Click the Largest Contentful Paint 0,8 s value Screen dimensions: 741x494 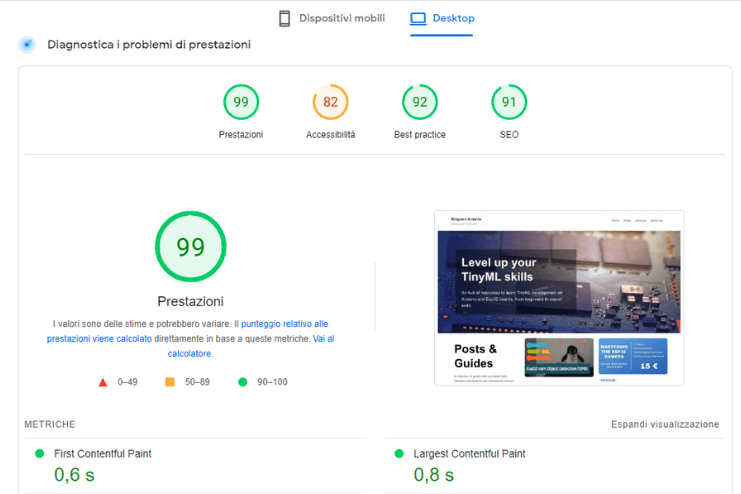coord(433,475)
